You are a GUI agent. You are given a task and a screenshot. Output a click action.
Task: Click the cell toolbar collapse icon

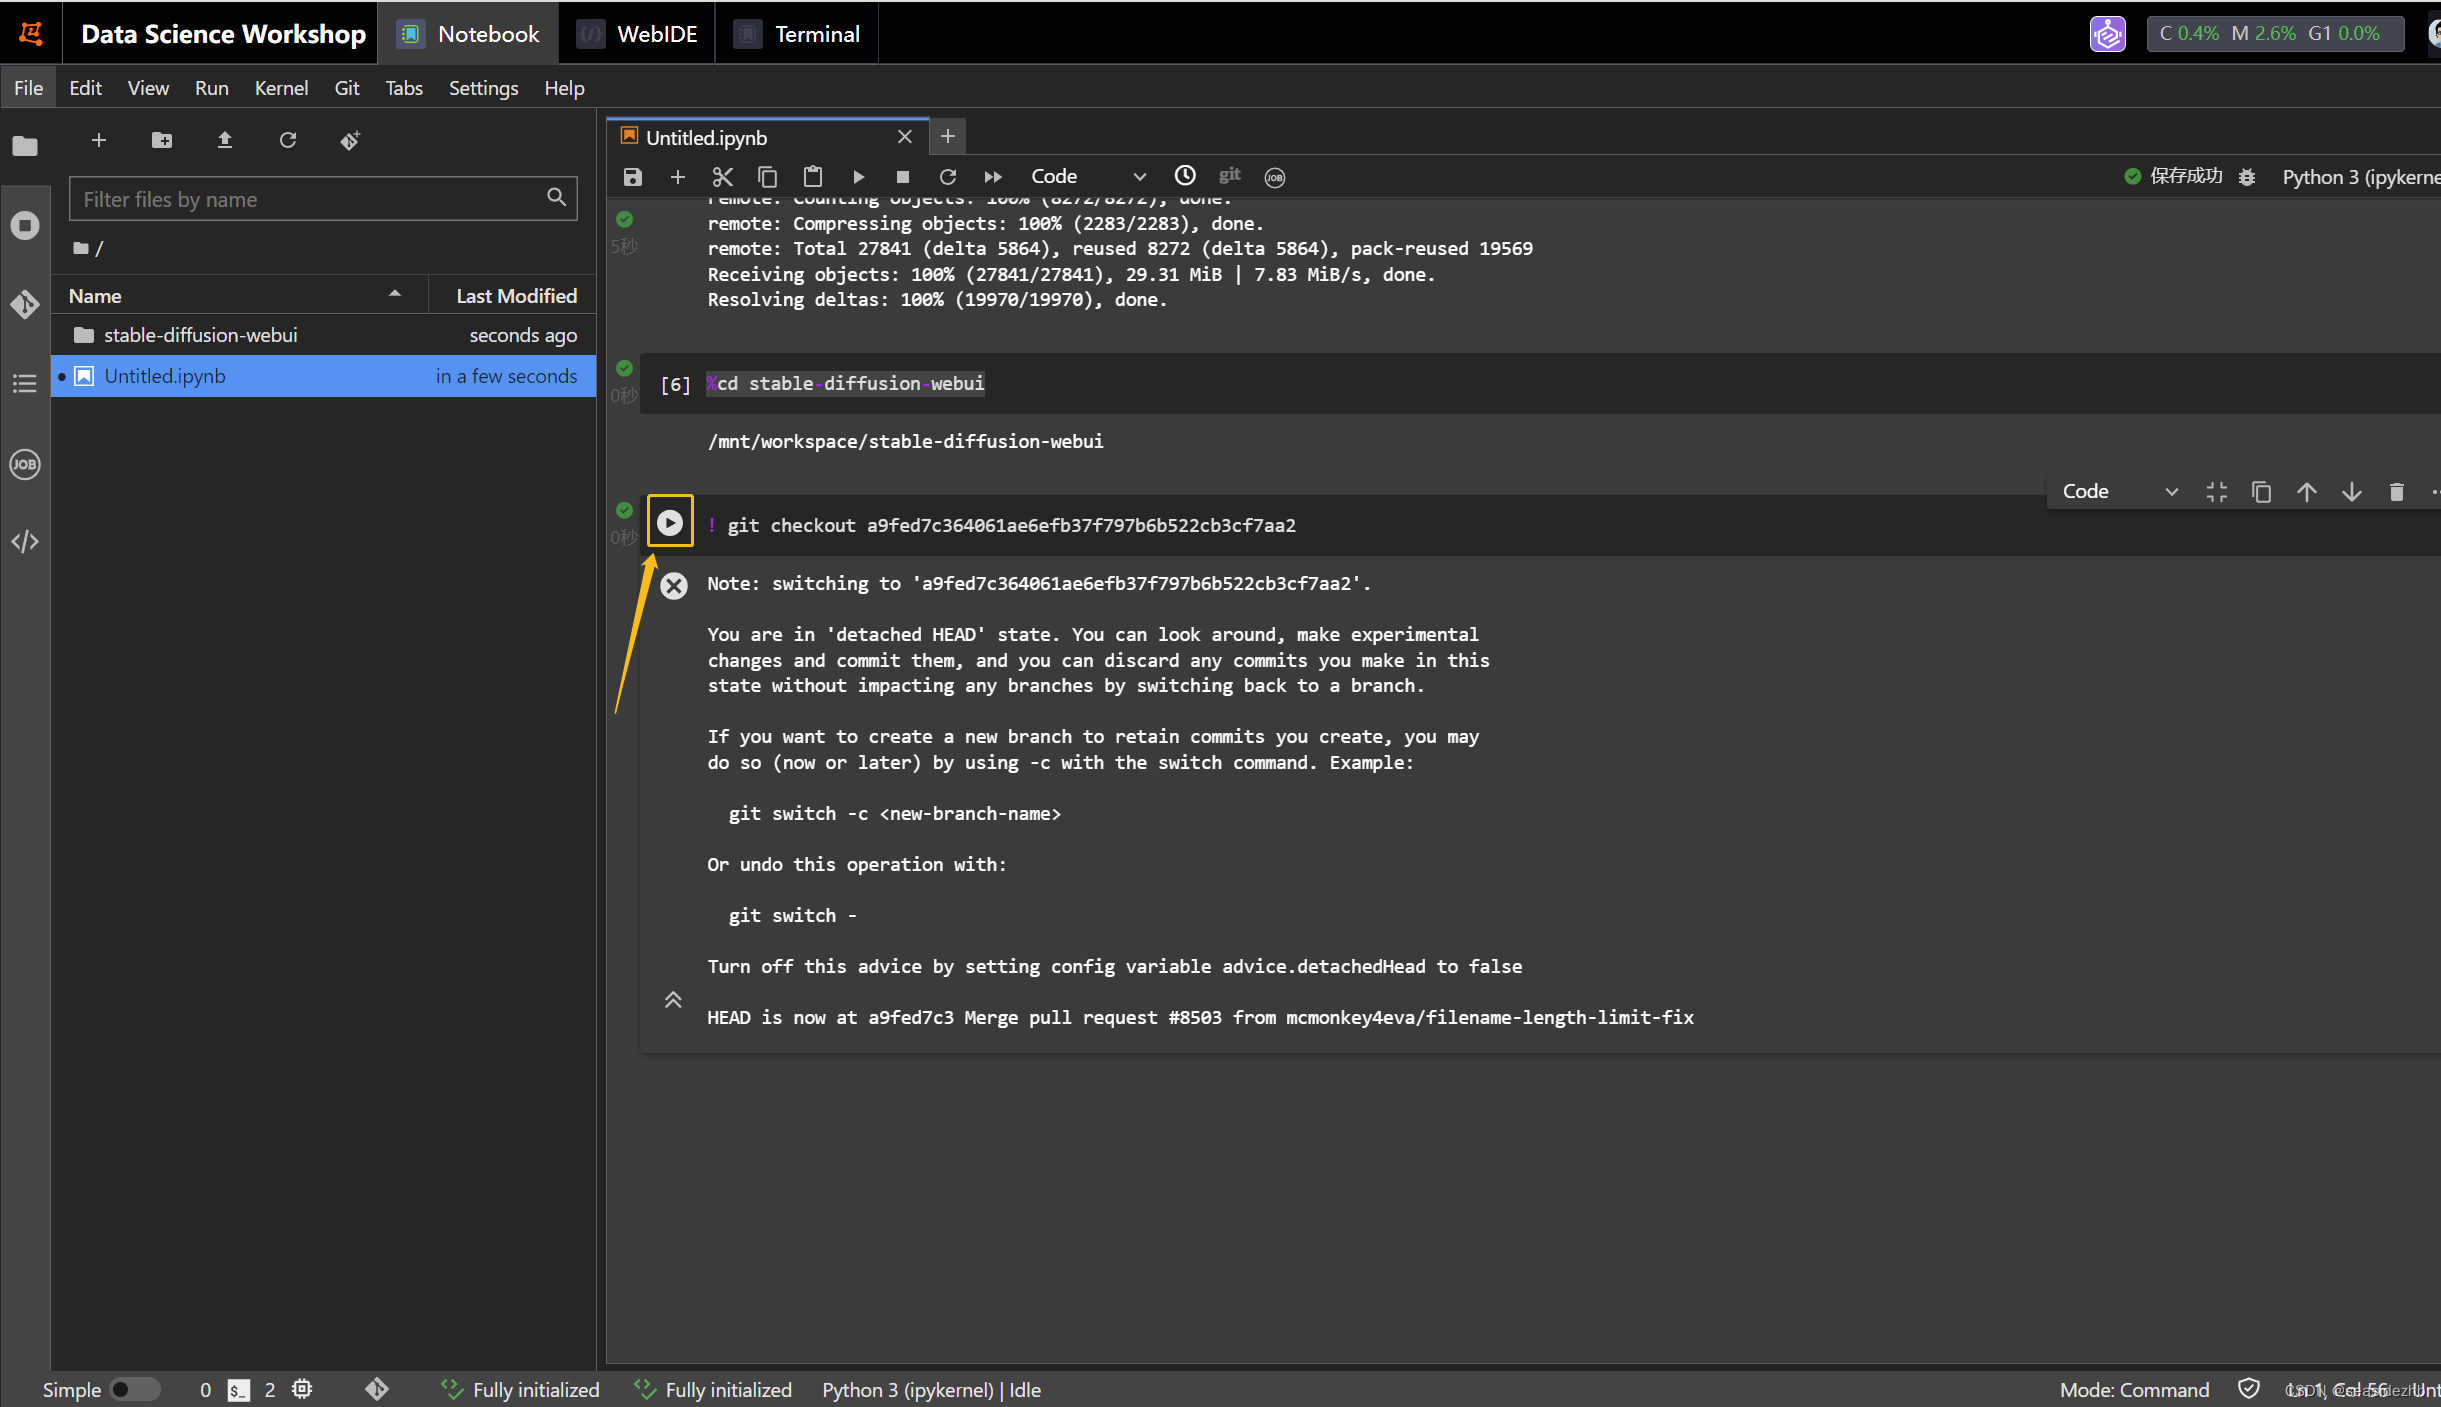pos(2217,492)
